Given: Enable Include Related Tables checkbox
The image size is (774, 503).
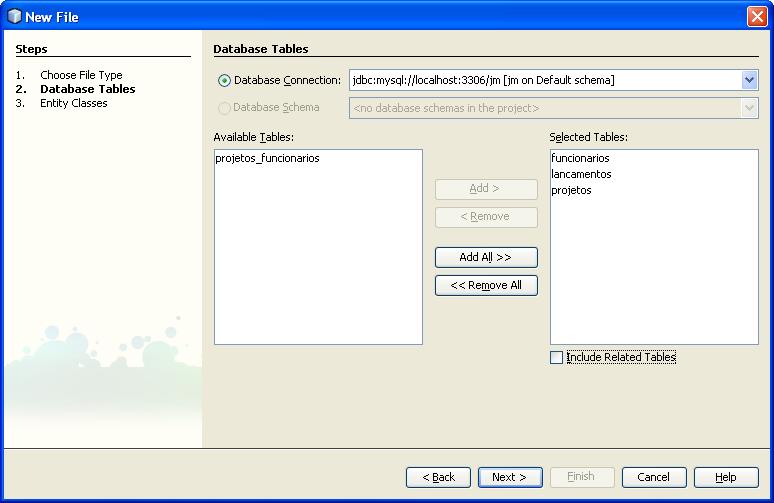Looking at the screenshot, I should pyautogui.click(x=557, y=357).
